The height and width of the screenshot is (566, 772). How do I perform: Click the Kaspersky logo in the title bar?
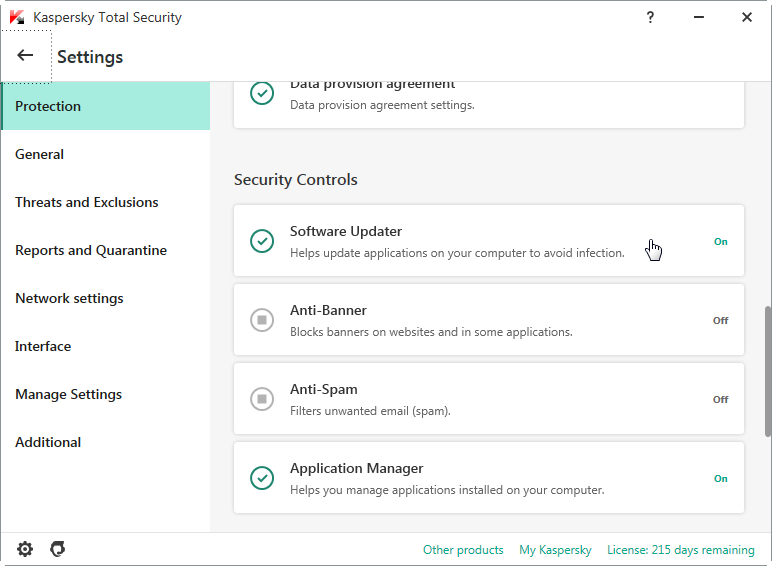pos(17,17)
